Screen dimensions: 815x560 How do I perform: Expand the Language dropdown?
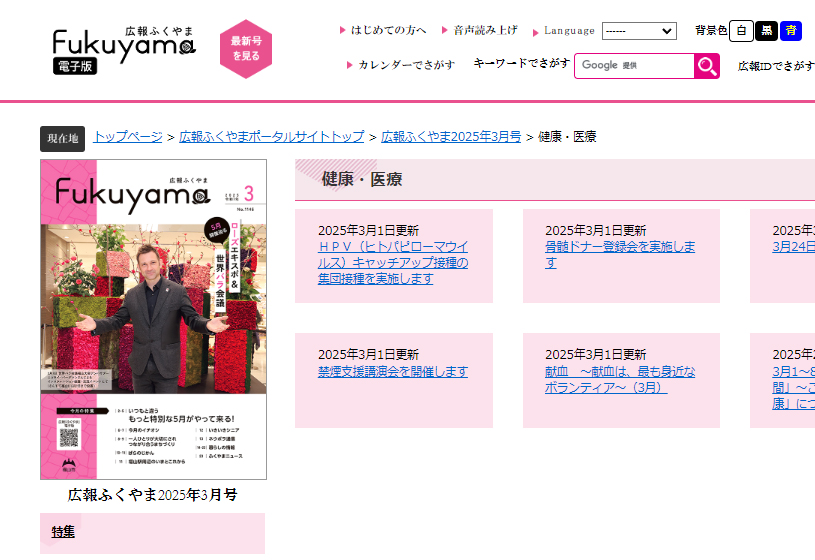(x=639, y=31)
